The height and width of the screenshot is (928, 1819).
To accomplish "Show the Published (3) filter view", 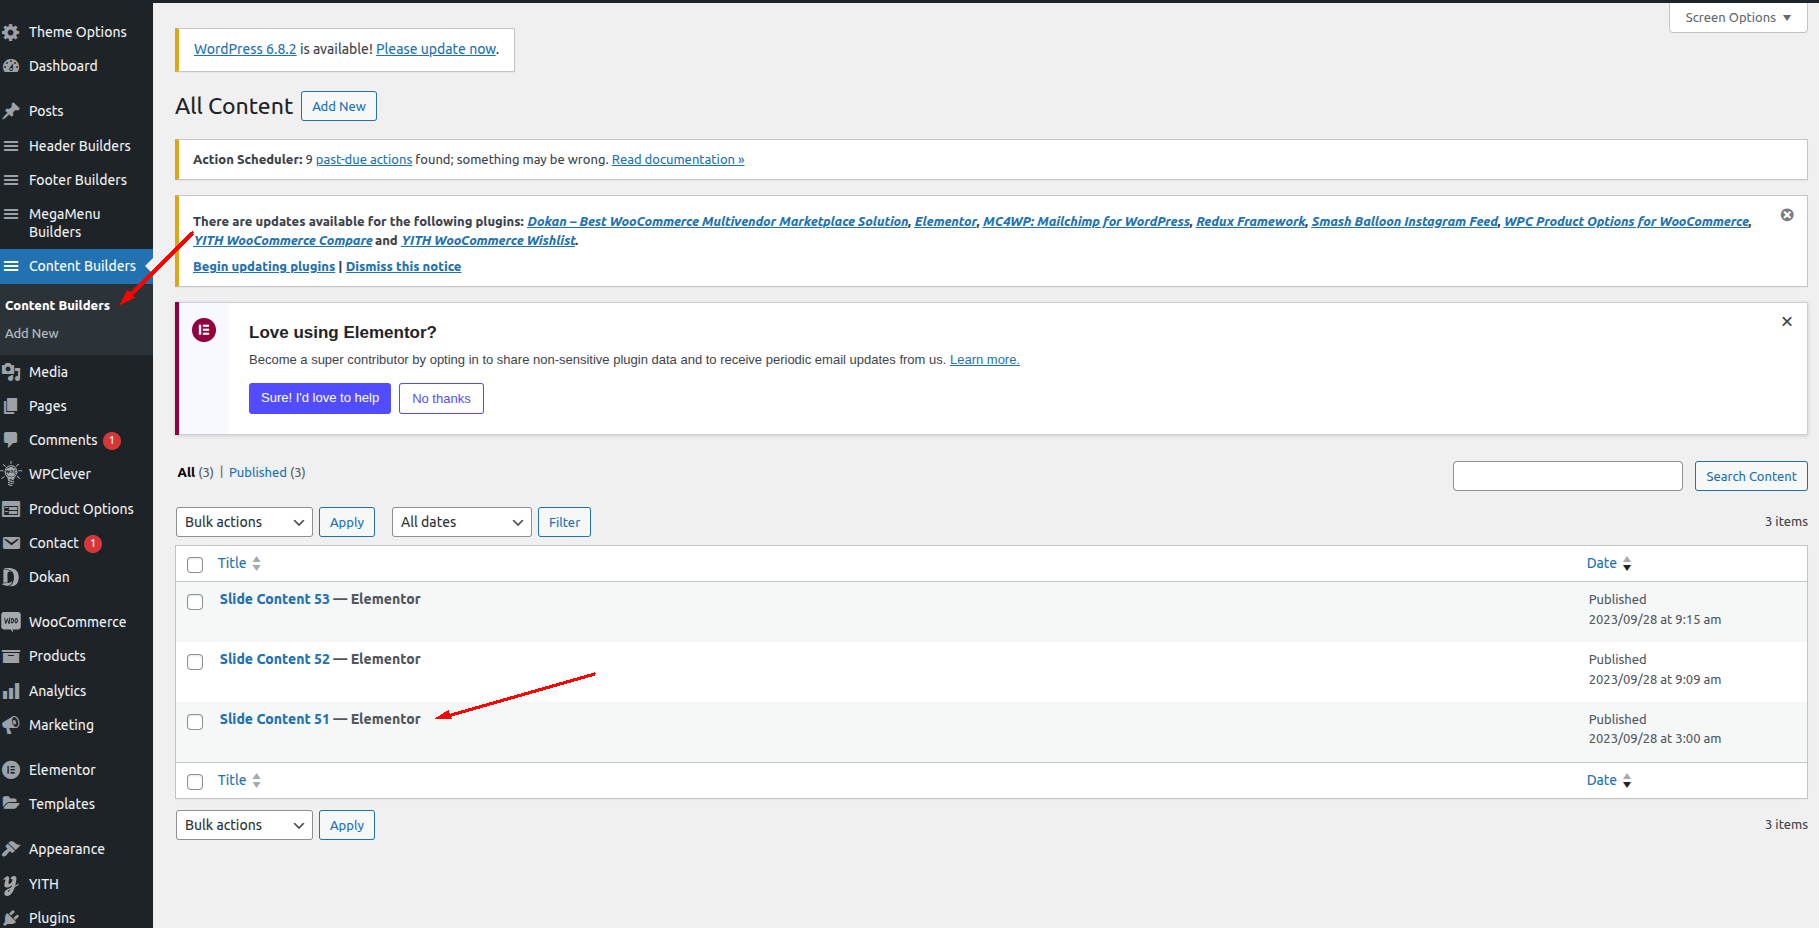I will tap(267, 472).
